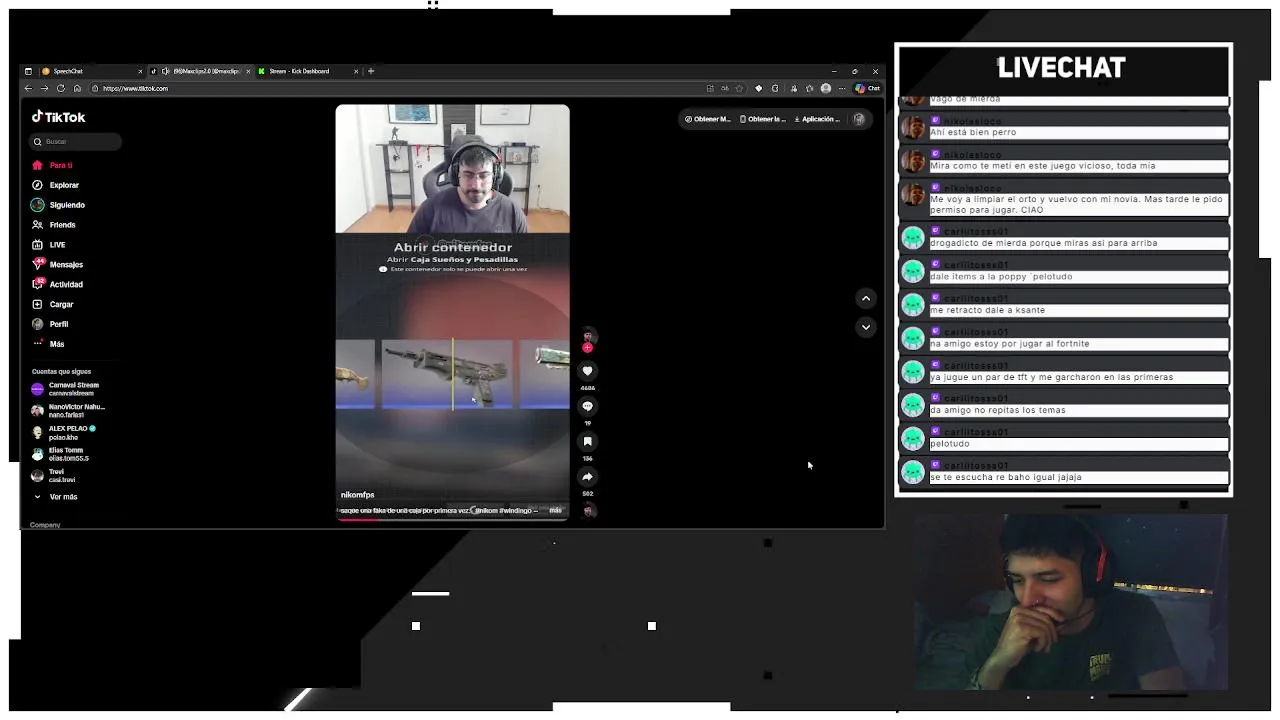Open the Friends page
1280x720 pixels.
[55, 225]
